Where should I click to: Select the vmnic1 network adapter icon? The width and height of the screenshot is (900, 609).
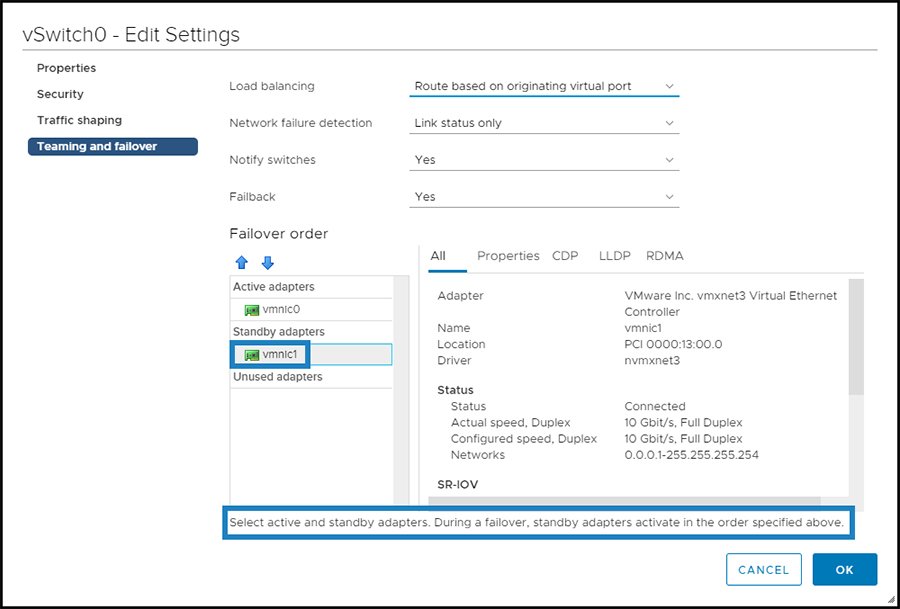252,354
